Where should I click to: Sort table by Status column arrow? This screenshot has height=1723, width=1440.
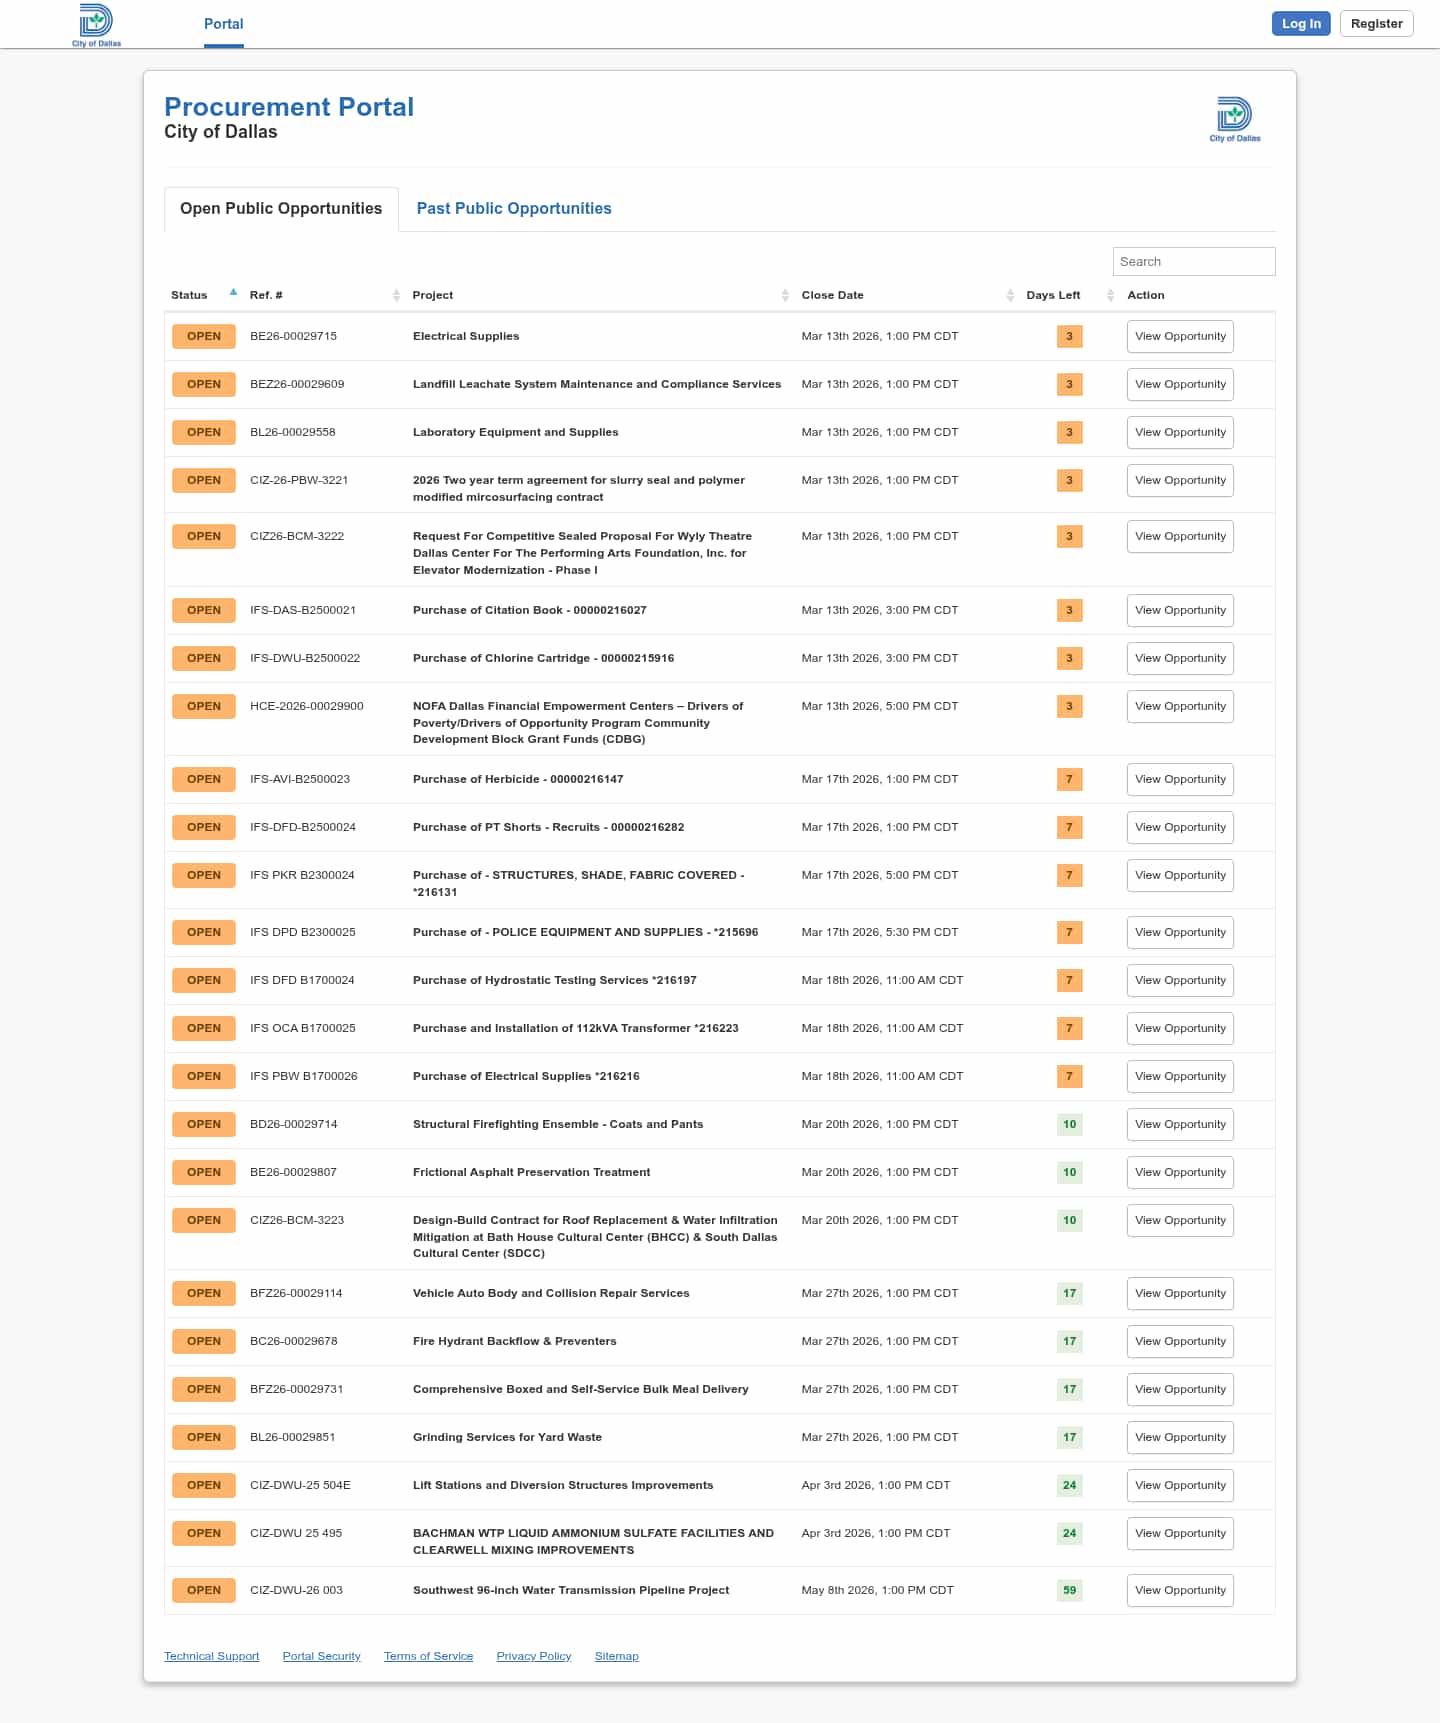pyautogui.click(x=233, y=293)
